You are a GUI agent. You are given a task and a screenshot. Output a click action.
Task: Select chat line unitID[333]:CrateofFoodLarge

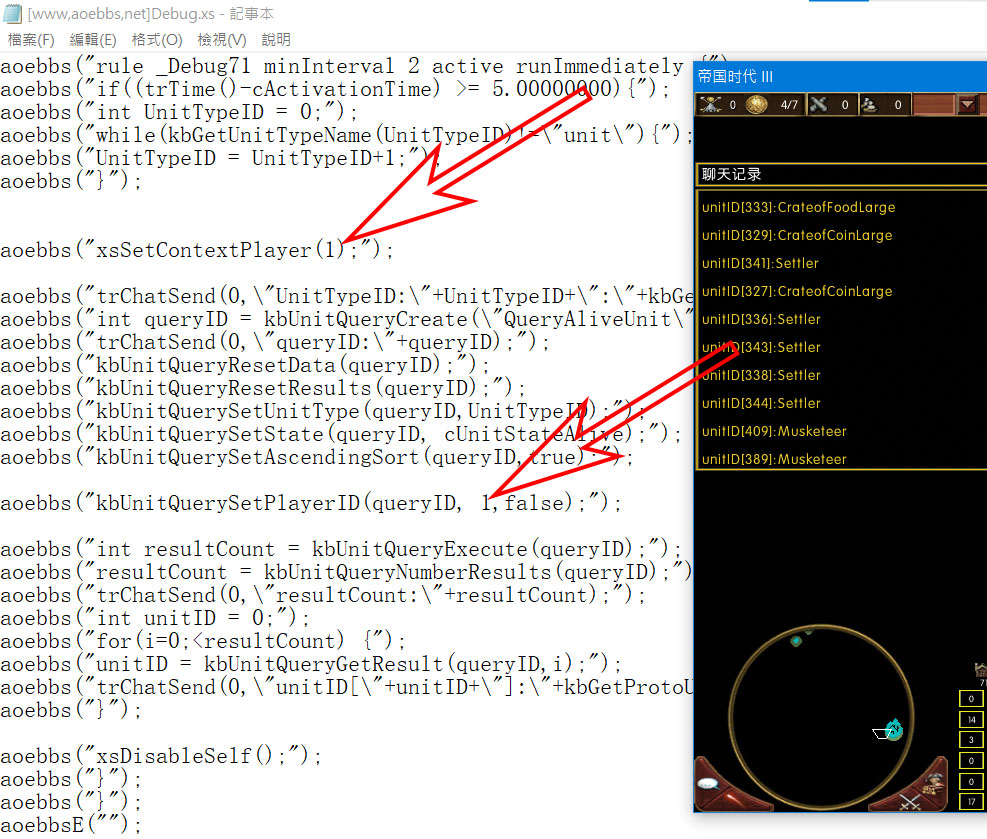point(798,207)
